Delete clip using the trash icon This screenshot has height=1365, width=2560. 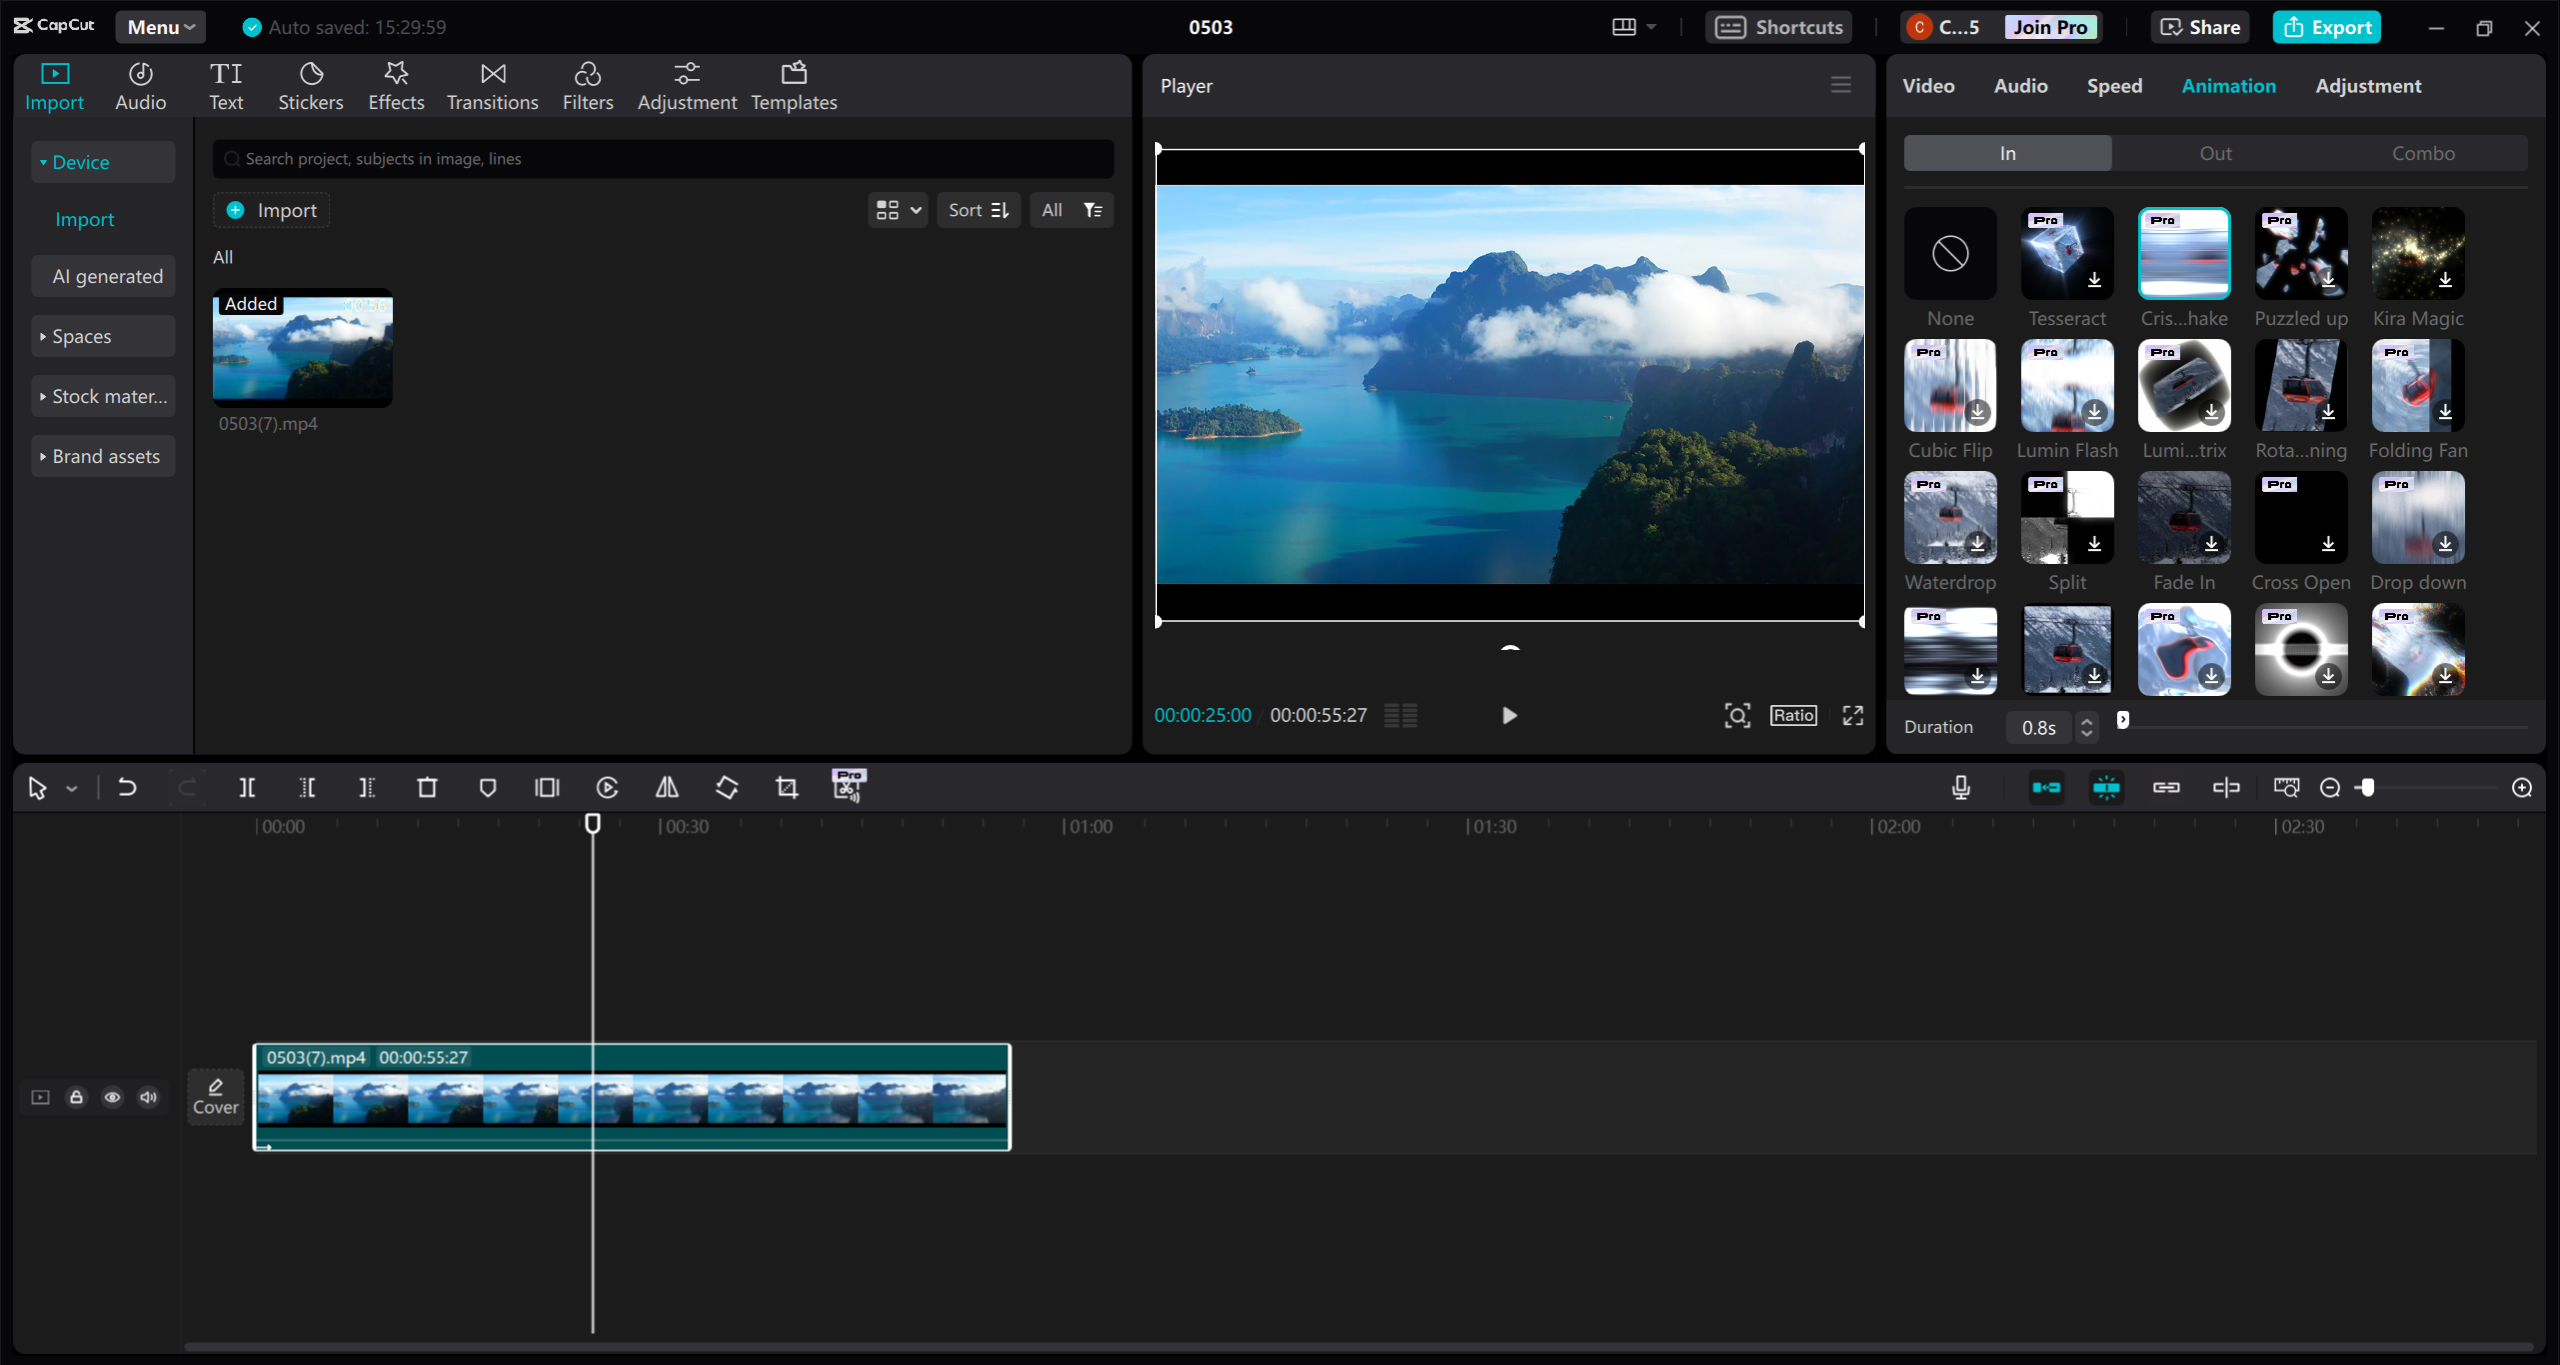coord(428,787)
